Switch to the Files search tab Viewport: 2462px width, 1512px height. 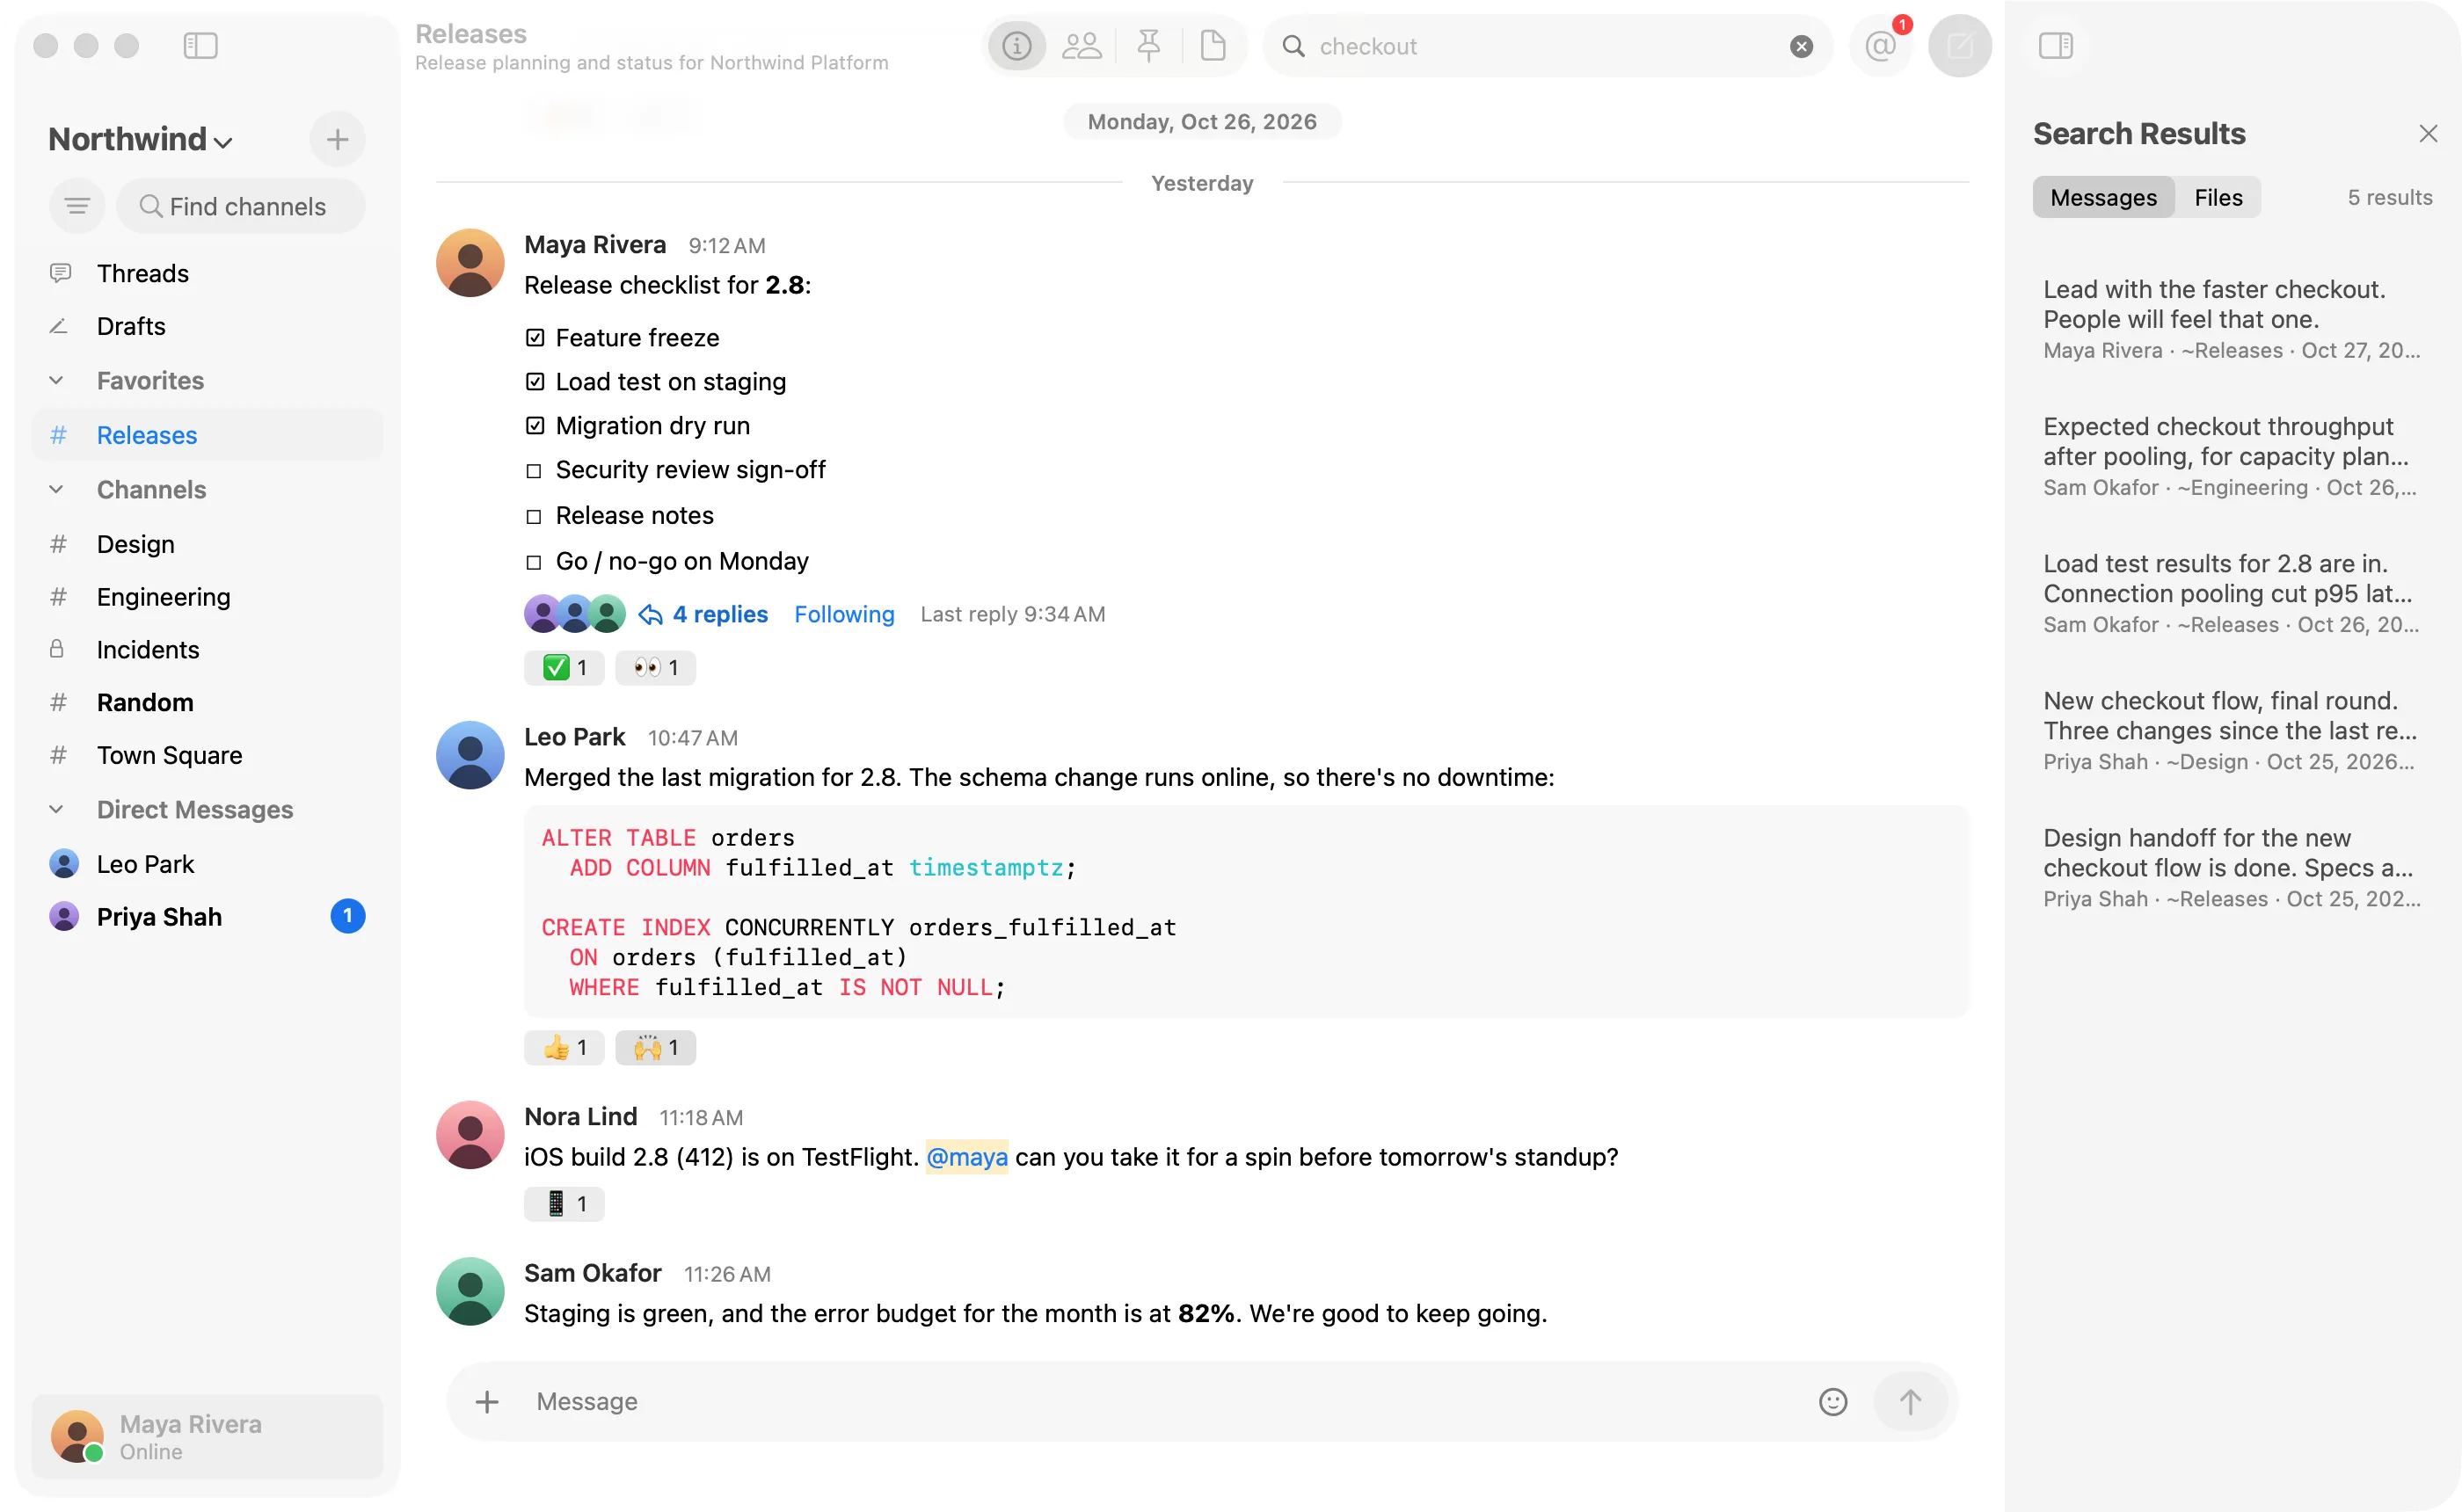pos(2218,198)
